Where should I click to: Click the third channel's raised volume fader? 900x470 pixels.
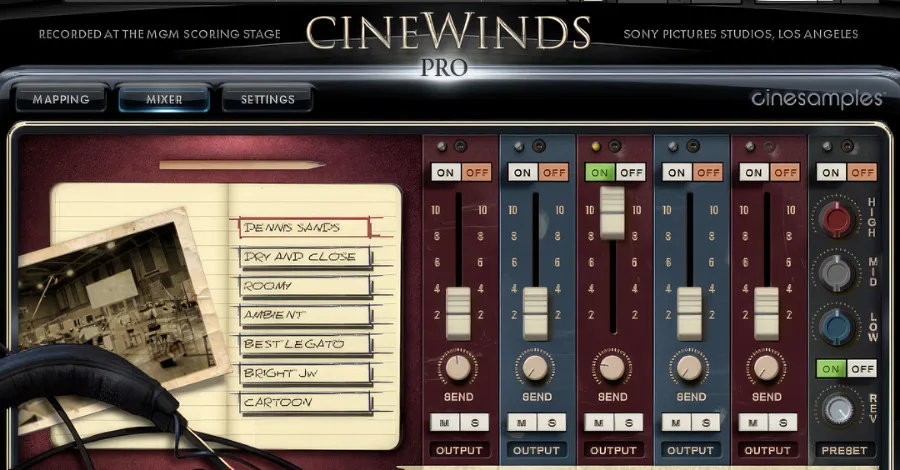612,213
